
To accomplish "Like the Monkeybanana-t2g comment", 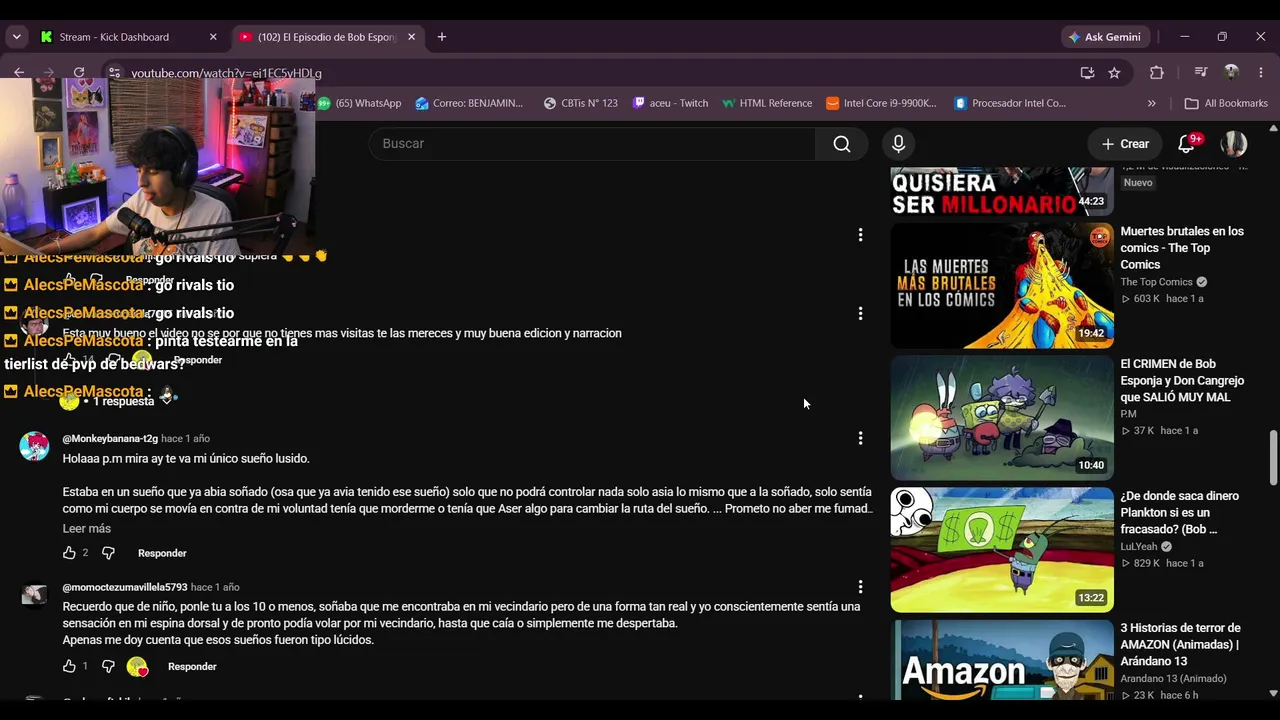I will click(69, 553).
